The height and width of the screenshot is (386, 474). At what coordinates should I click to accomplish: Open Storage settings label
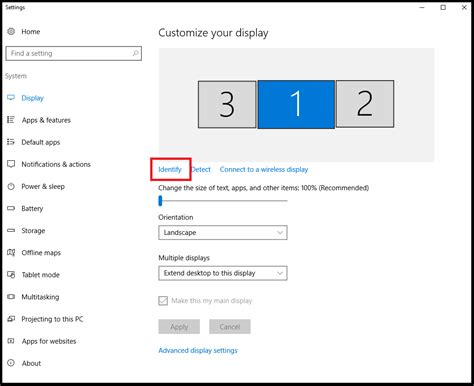[x=33, y=231]
